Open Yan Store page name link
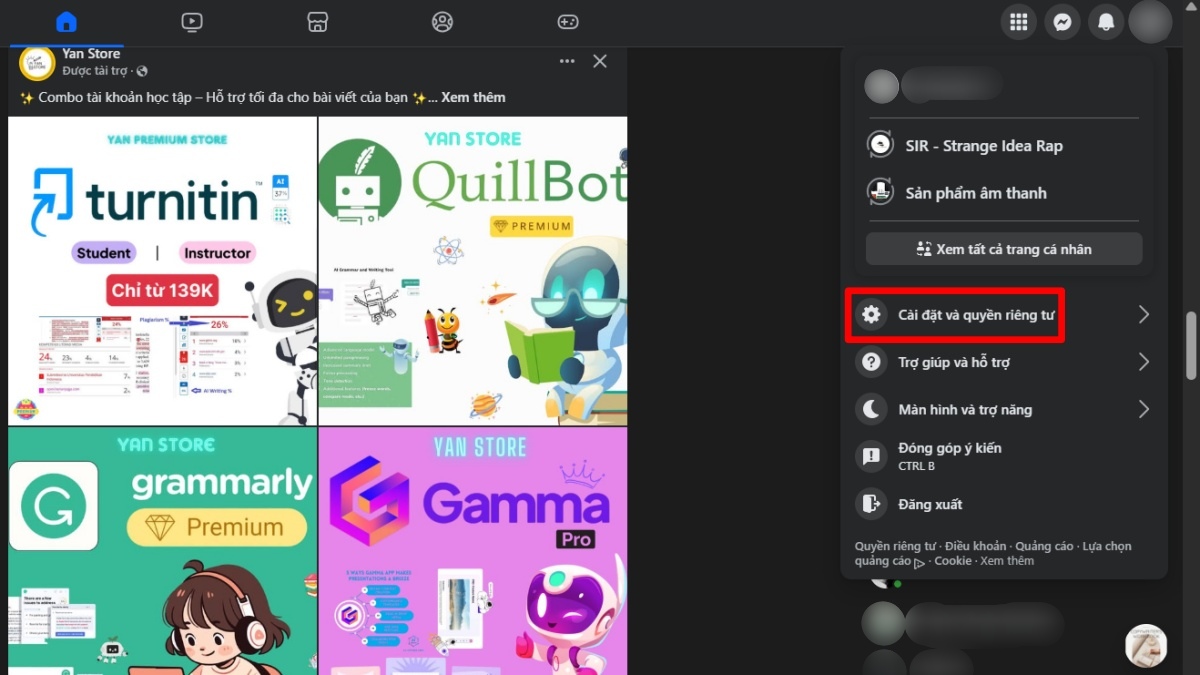1200x675 pixels. (91, 54)
